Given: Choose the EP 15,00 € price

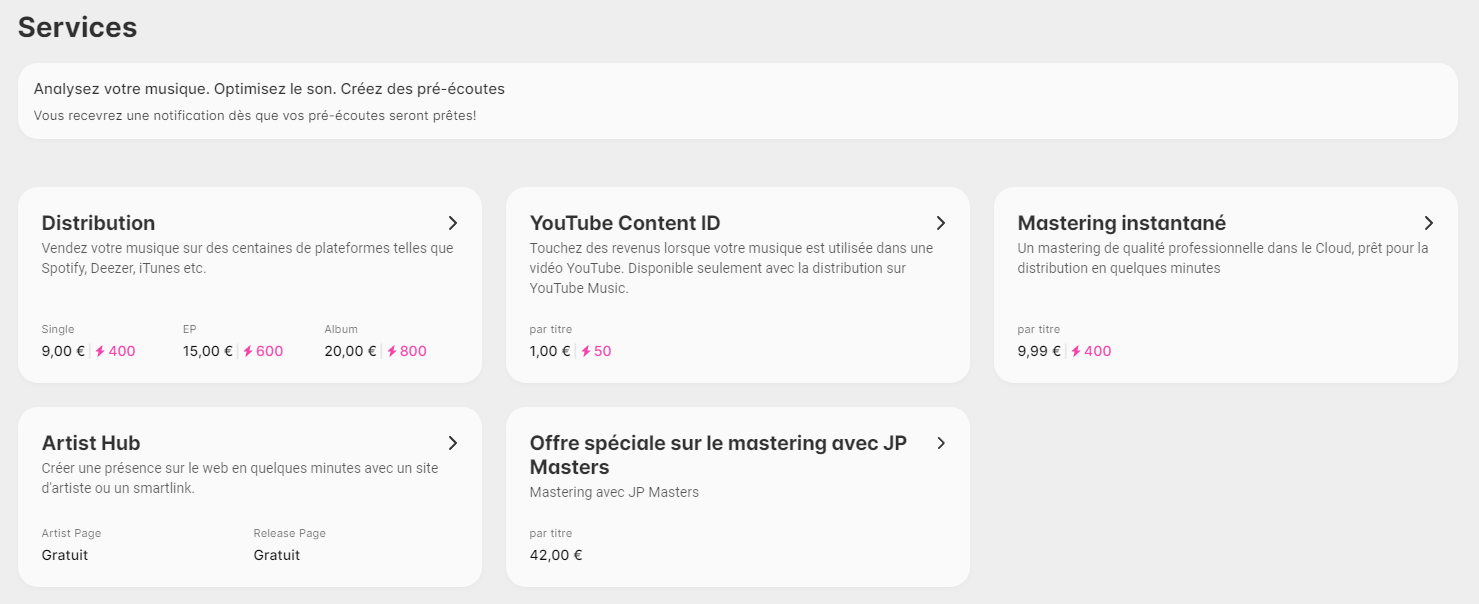Looking at the screenshot, I should click(208, 351).
